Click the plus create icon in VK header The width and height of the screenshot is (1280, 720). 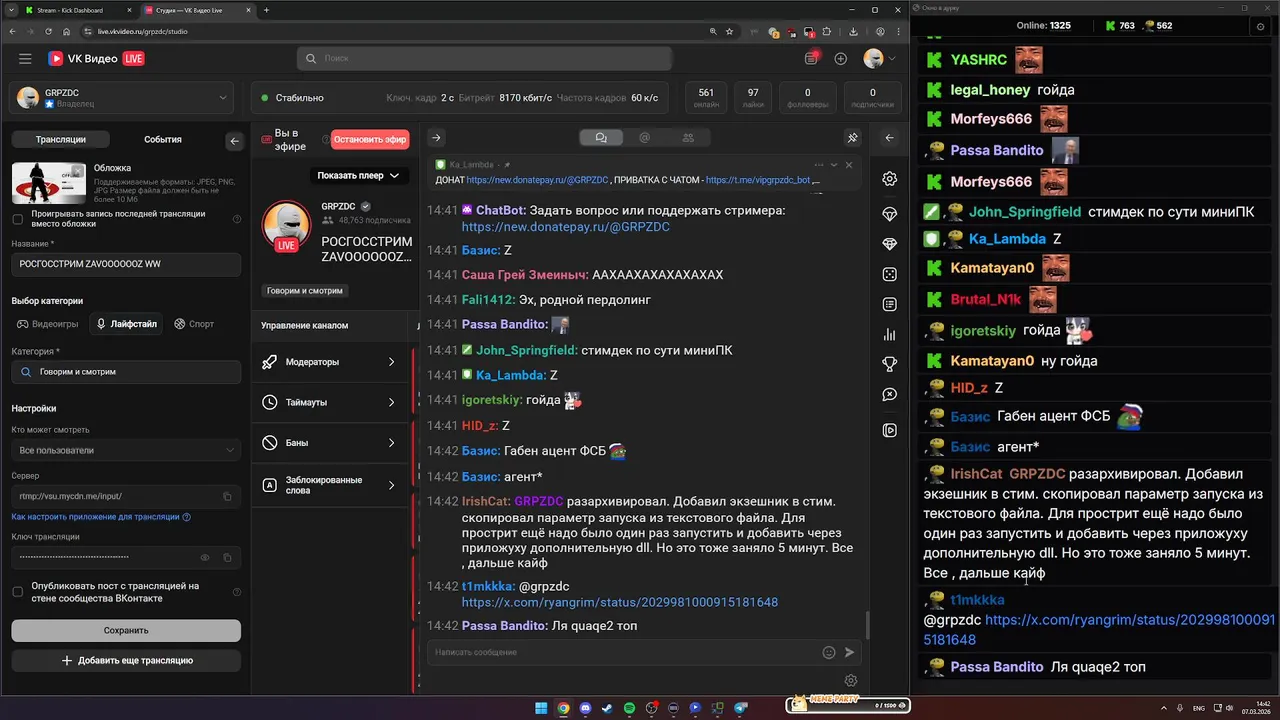click(841, 59)
